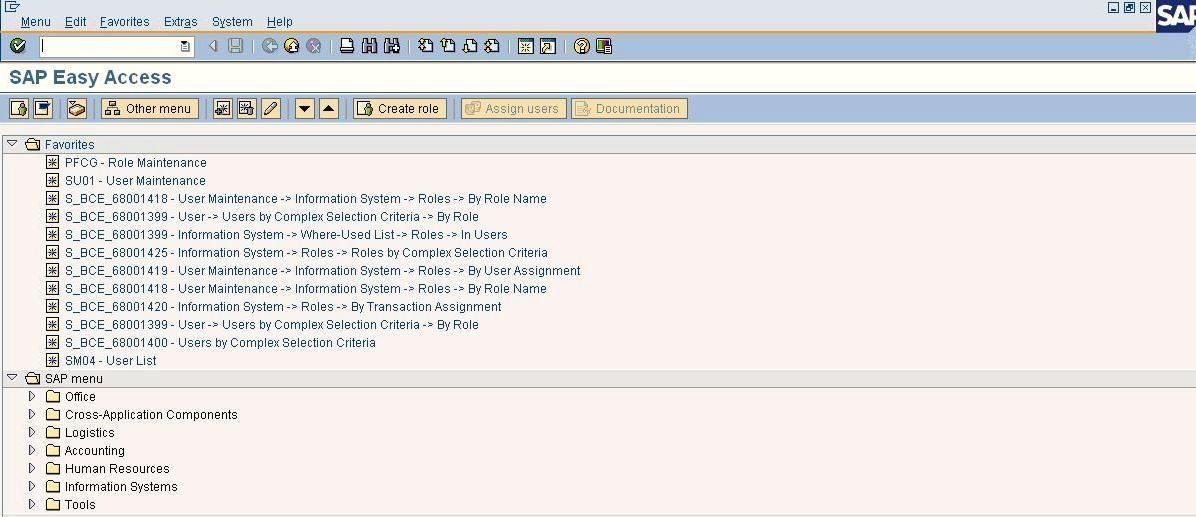
Task: Click the Create role button
Action: click(x=400, y=108)
